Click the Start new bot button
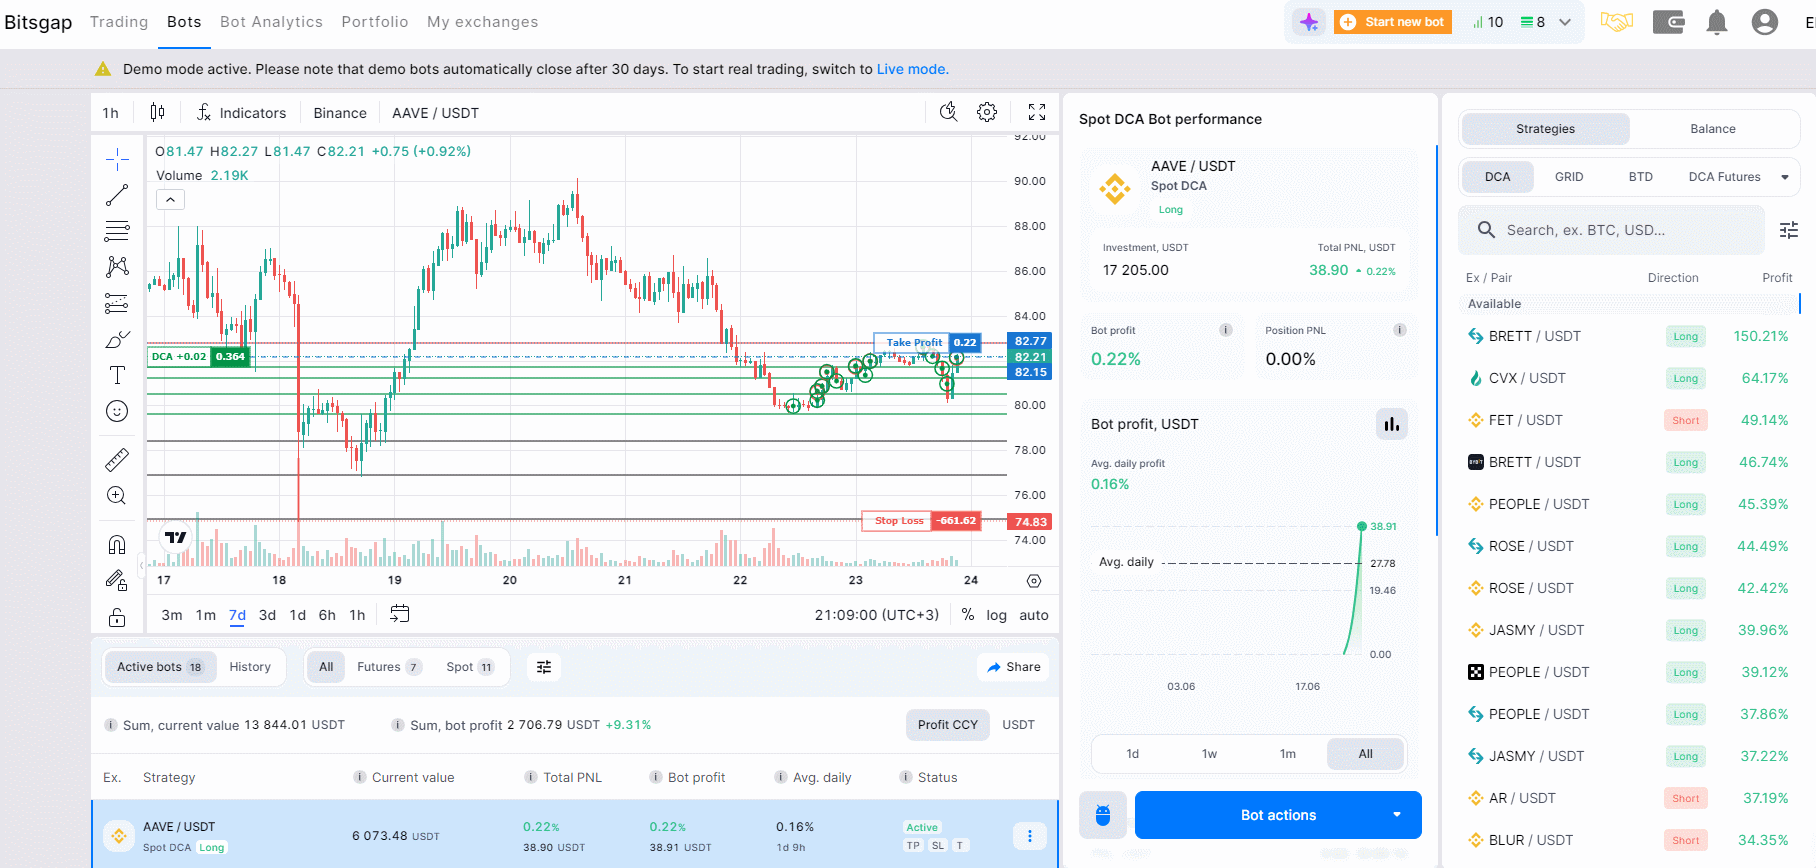The width and height of the screenshot is (1816, 868). 1393,22
